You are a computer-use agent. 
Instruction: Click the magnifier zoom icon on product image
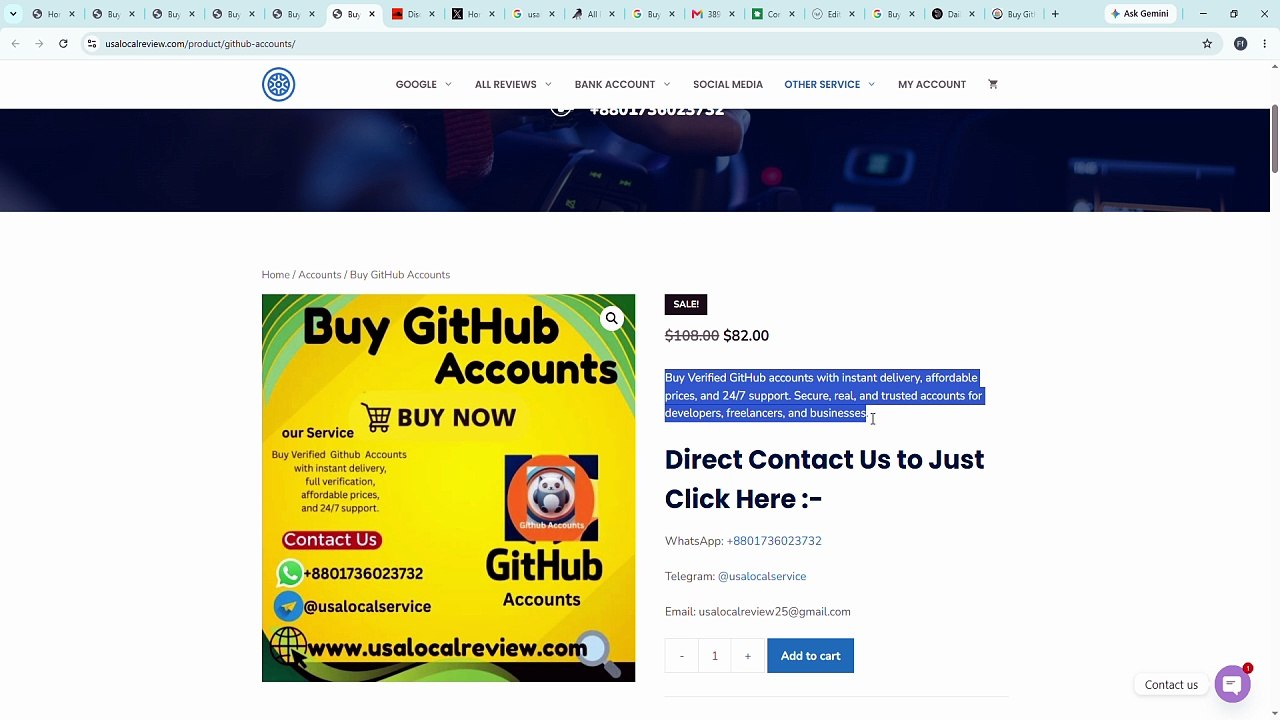point(612,319)
